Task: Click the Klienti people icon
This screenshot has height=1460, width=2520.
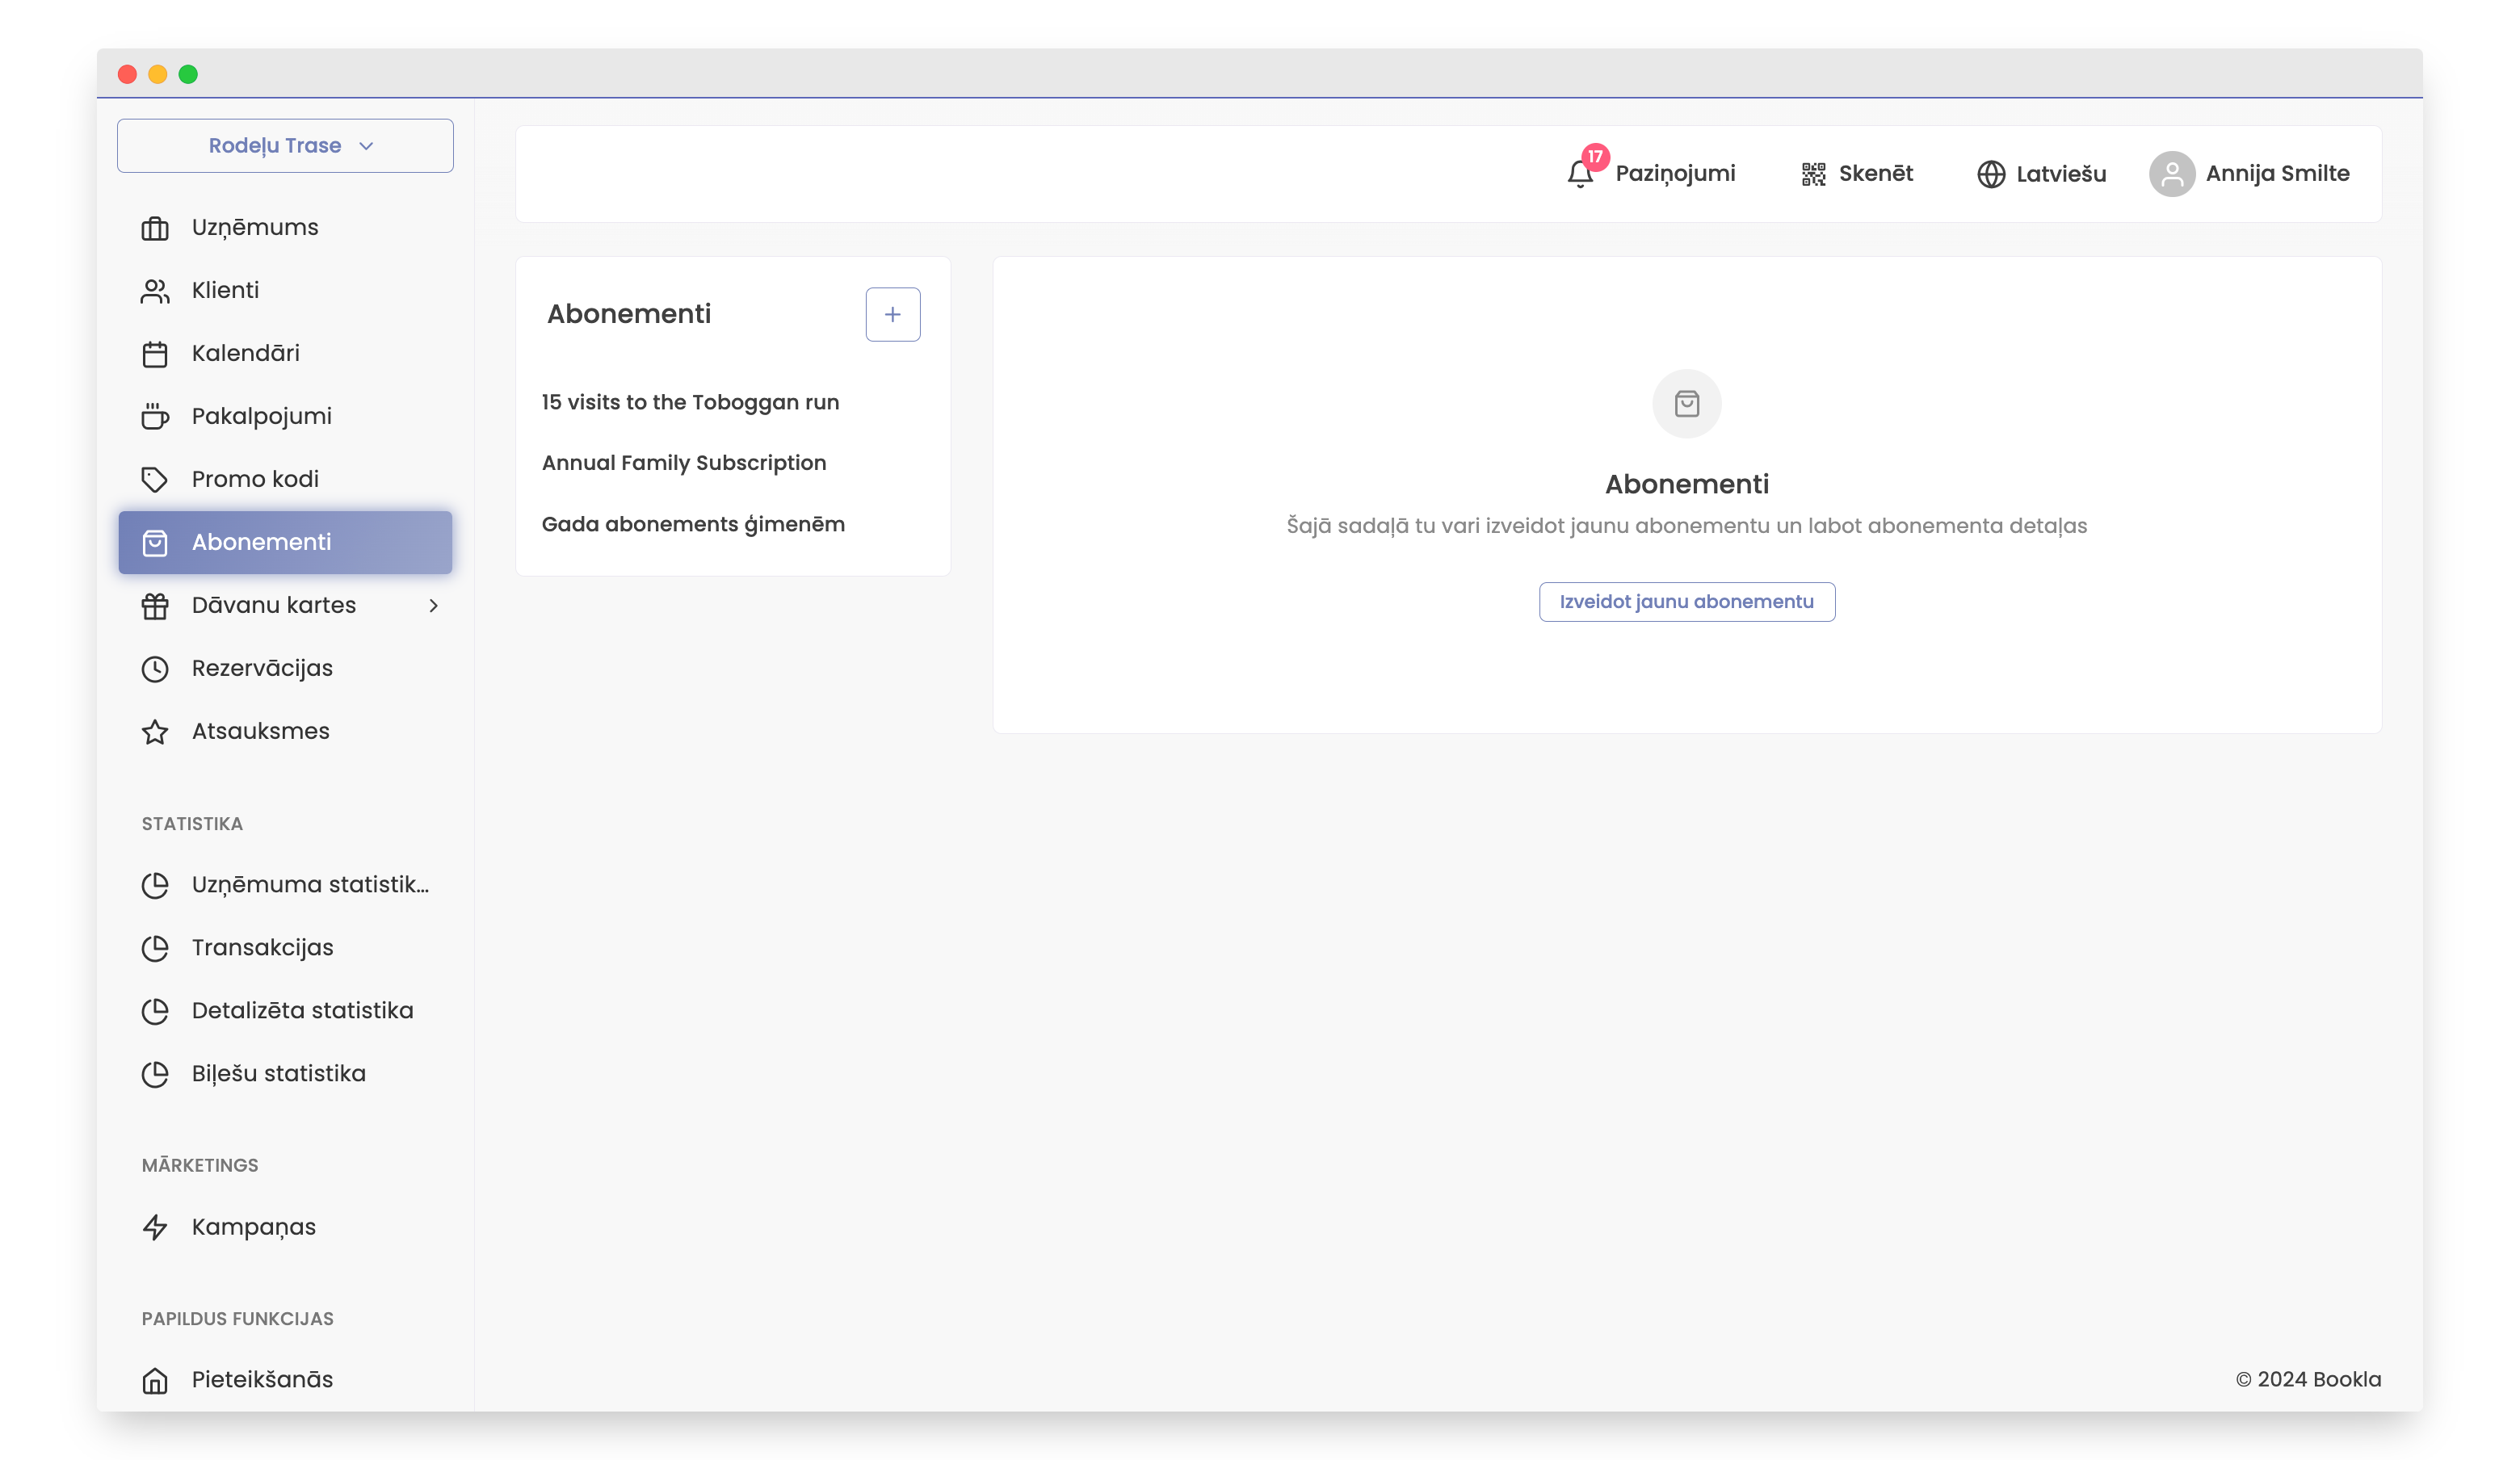Action: coord(155,291)
